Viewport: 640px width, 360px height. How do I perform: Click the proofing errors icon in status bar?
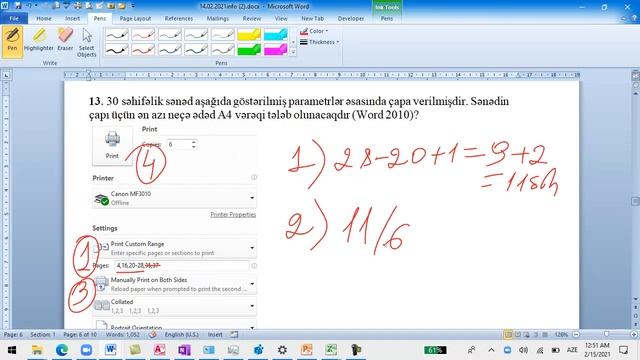153,335
